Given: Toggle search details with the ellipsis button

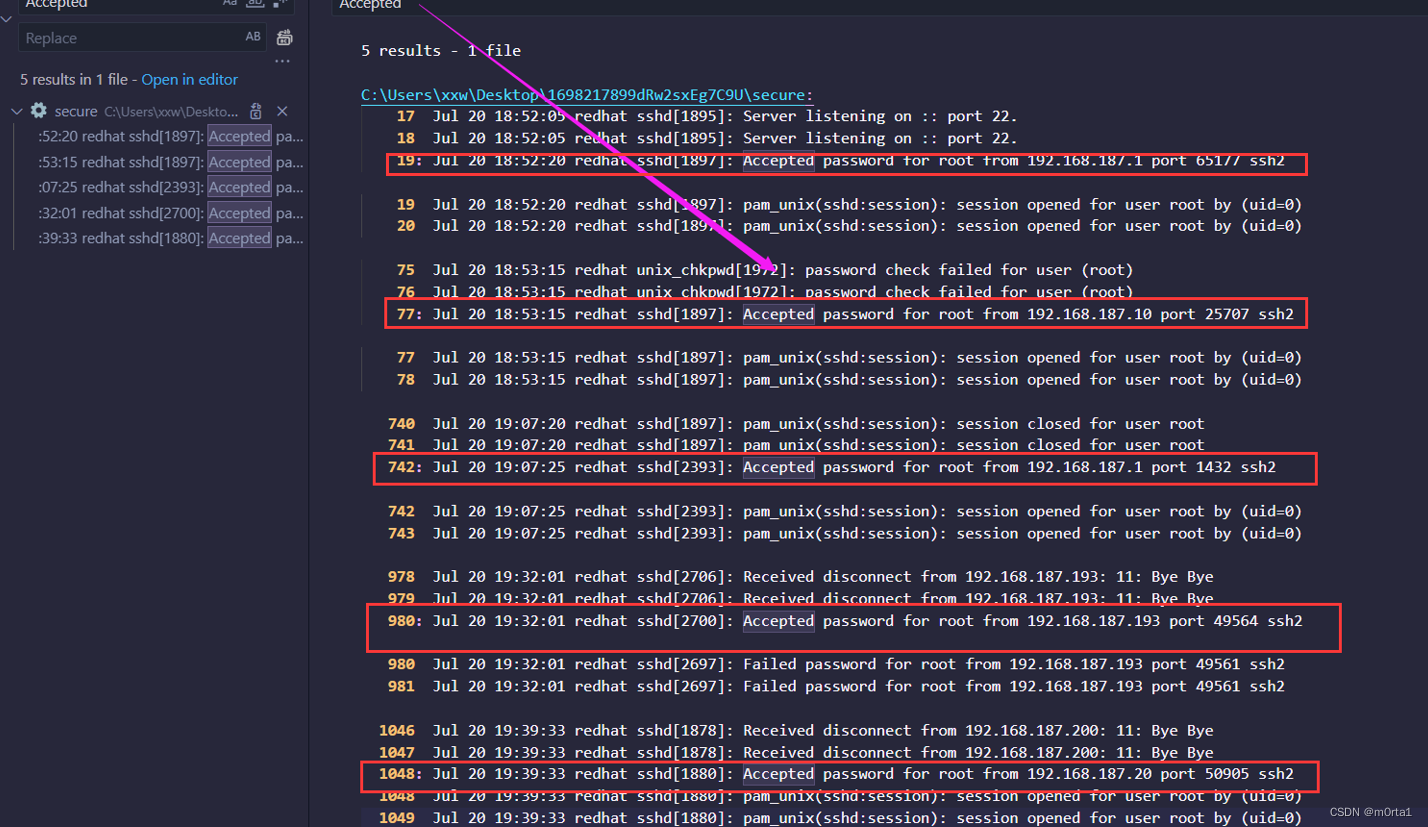Looking at the screenshot, I should pos(283,62).
